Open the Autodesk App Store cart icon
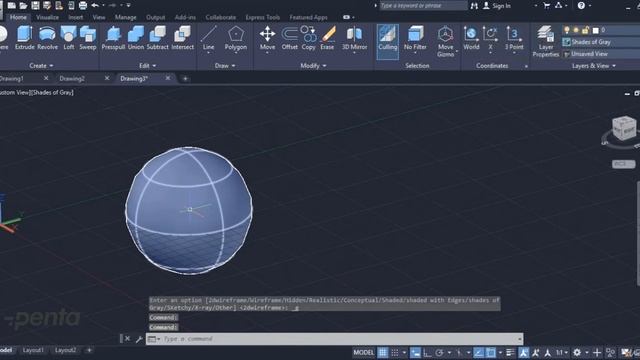This screenshot has height=360, width=640. (547, 5)
